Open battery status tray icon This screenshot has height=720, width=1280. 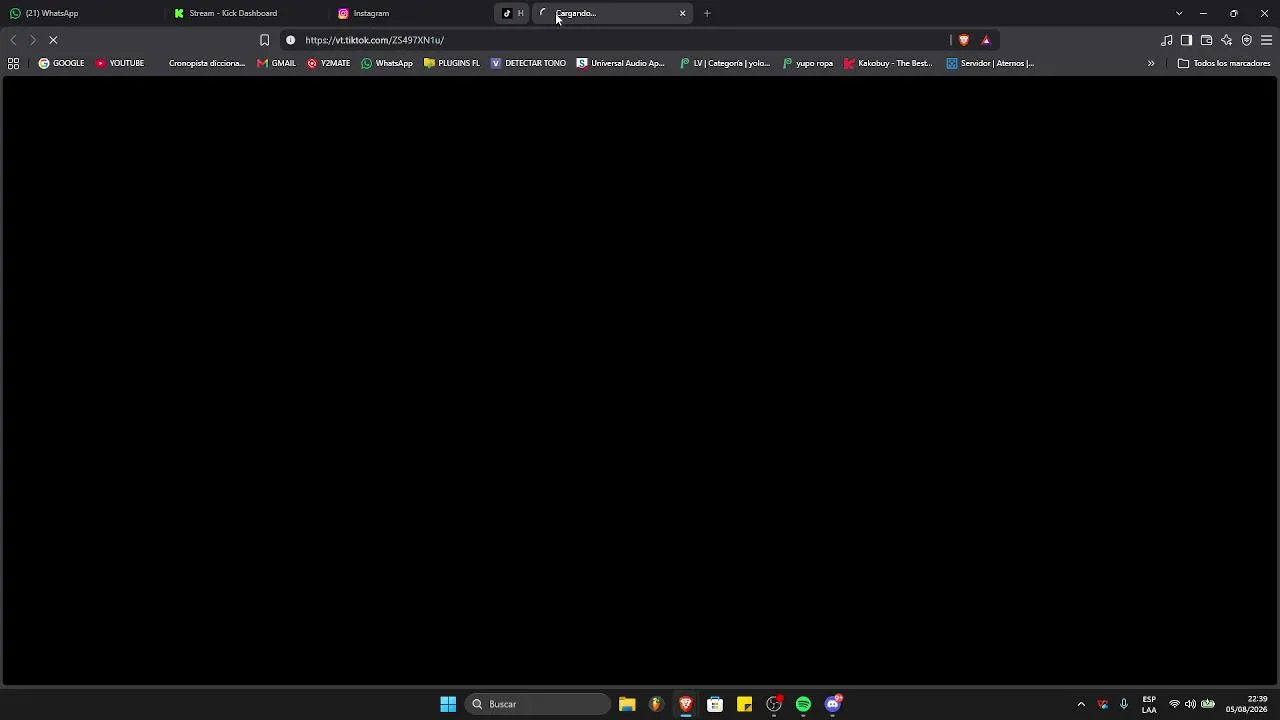click(x=1208, y=704)
